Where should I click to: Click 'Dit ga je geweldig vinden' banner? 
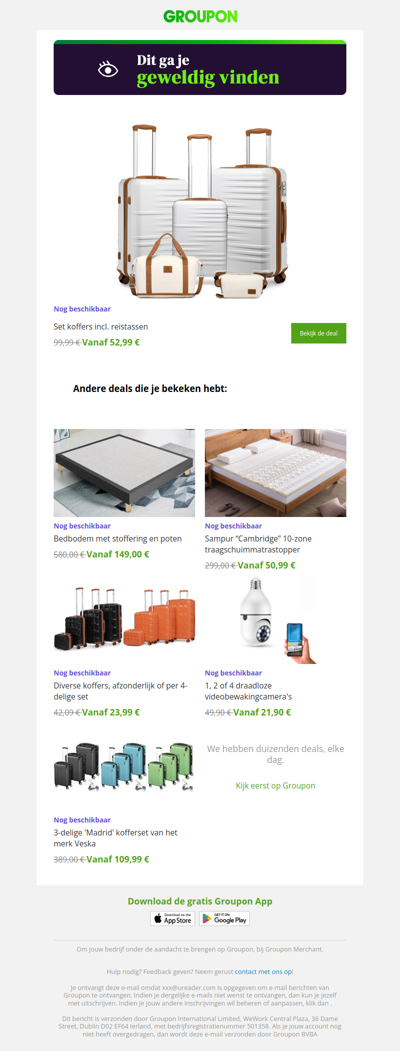tap(200, 68)
